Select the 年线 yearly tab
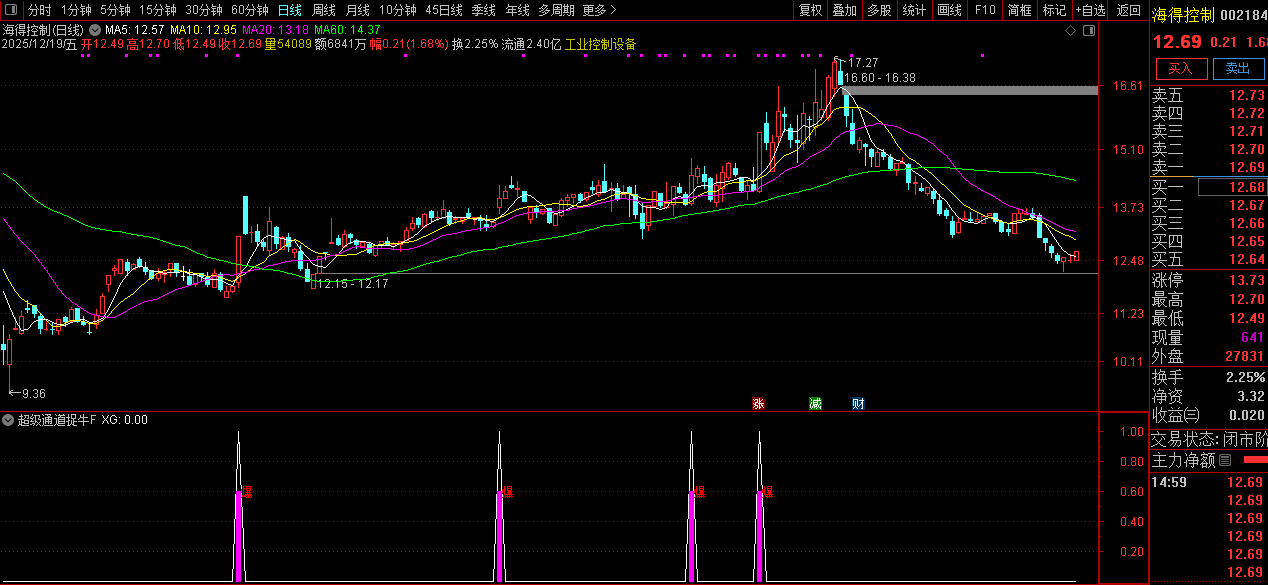Screen dimensions: 1268x585 click(517, 10)
